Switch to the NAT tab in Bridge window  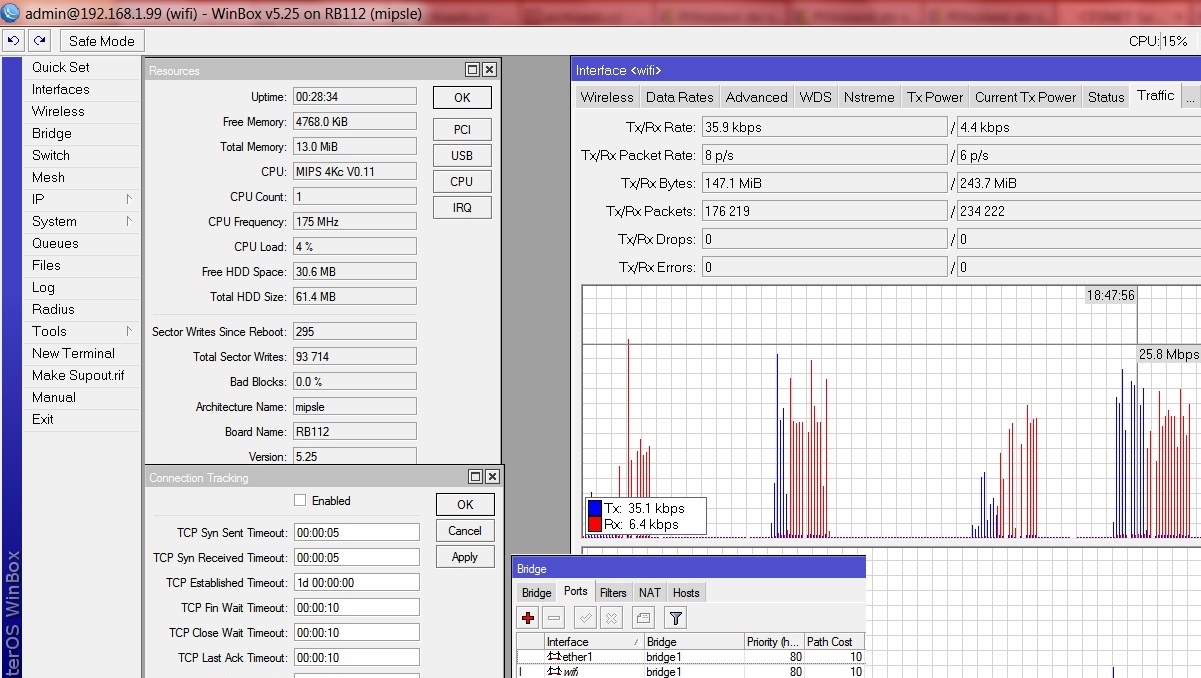(x=650, y=593)
